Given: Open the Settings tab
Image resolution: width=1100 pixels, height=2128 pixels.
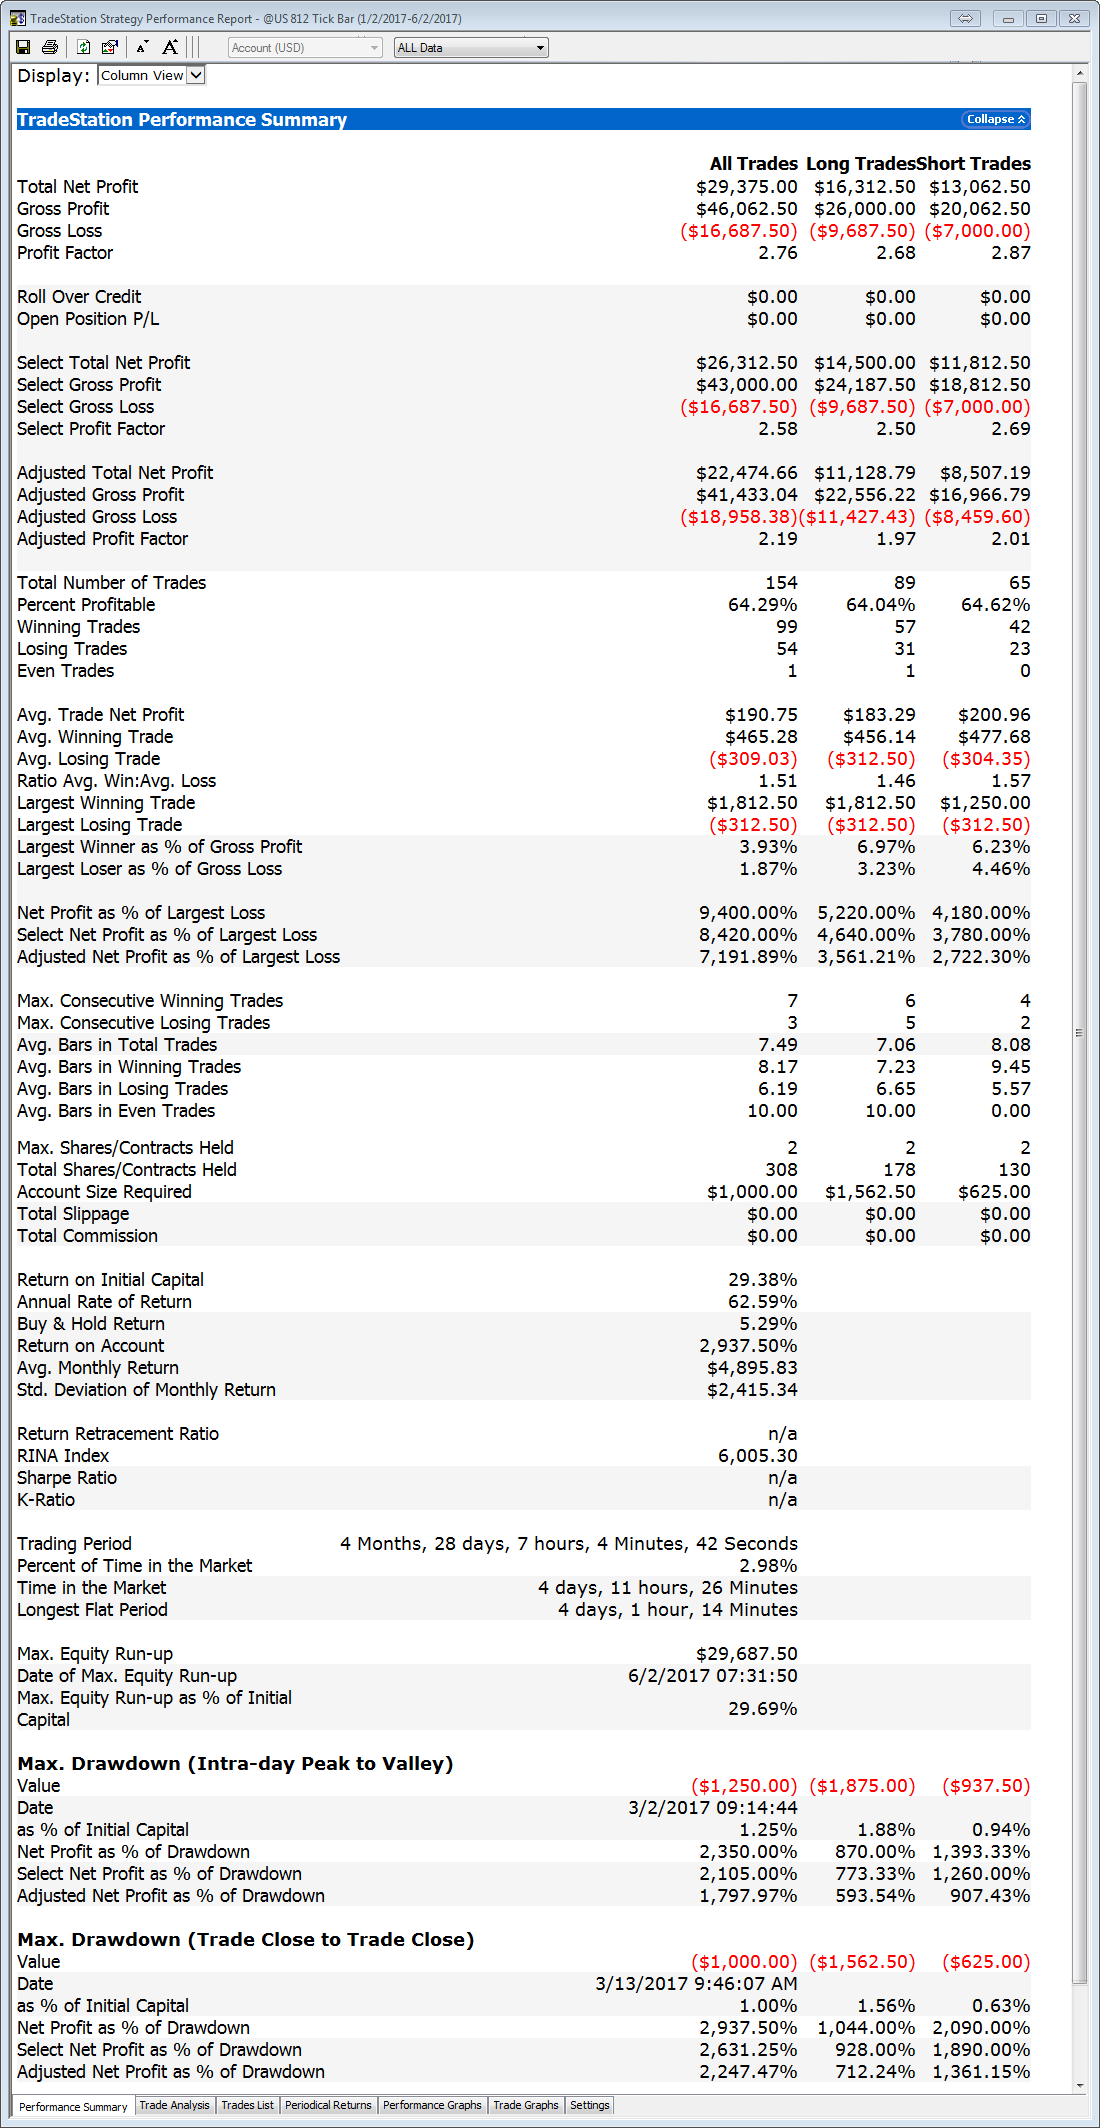Looking at the screenshot, I should coord(590,2105).
